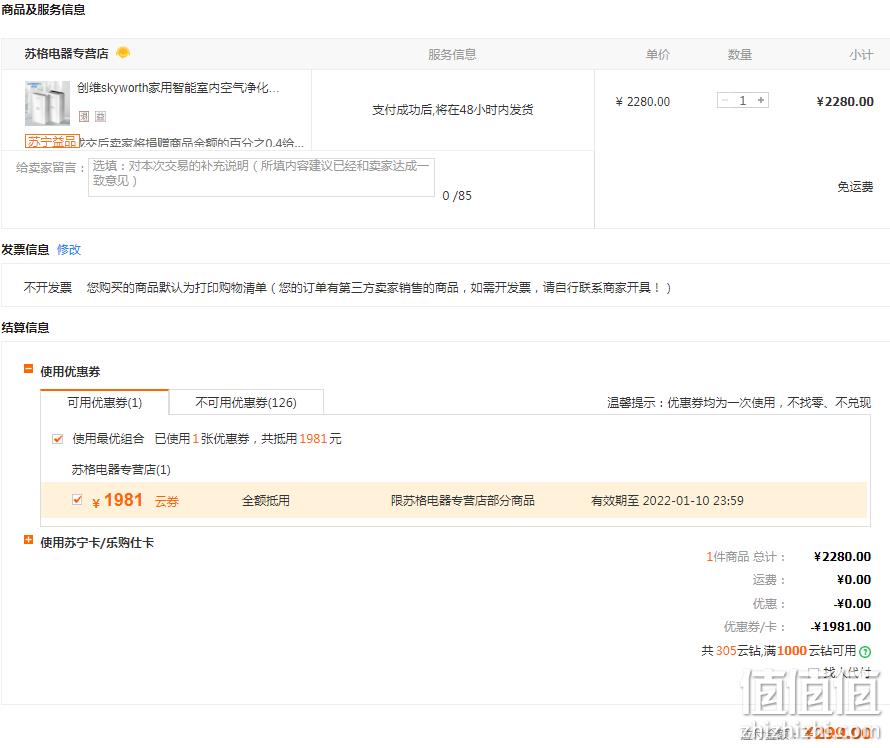
Task: Expand the 使用苏宁卡/乐购仕卡 section
Action: point(28,540)
